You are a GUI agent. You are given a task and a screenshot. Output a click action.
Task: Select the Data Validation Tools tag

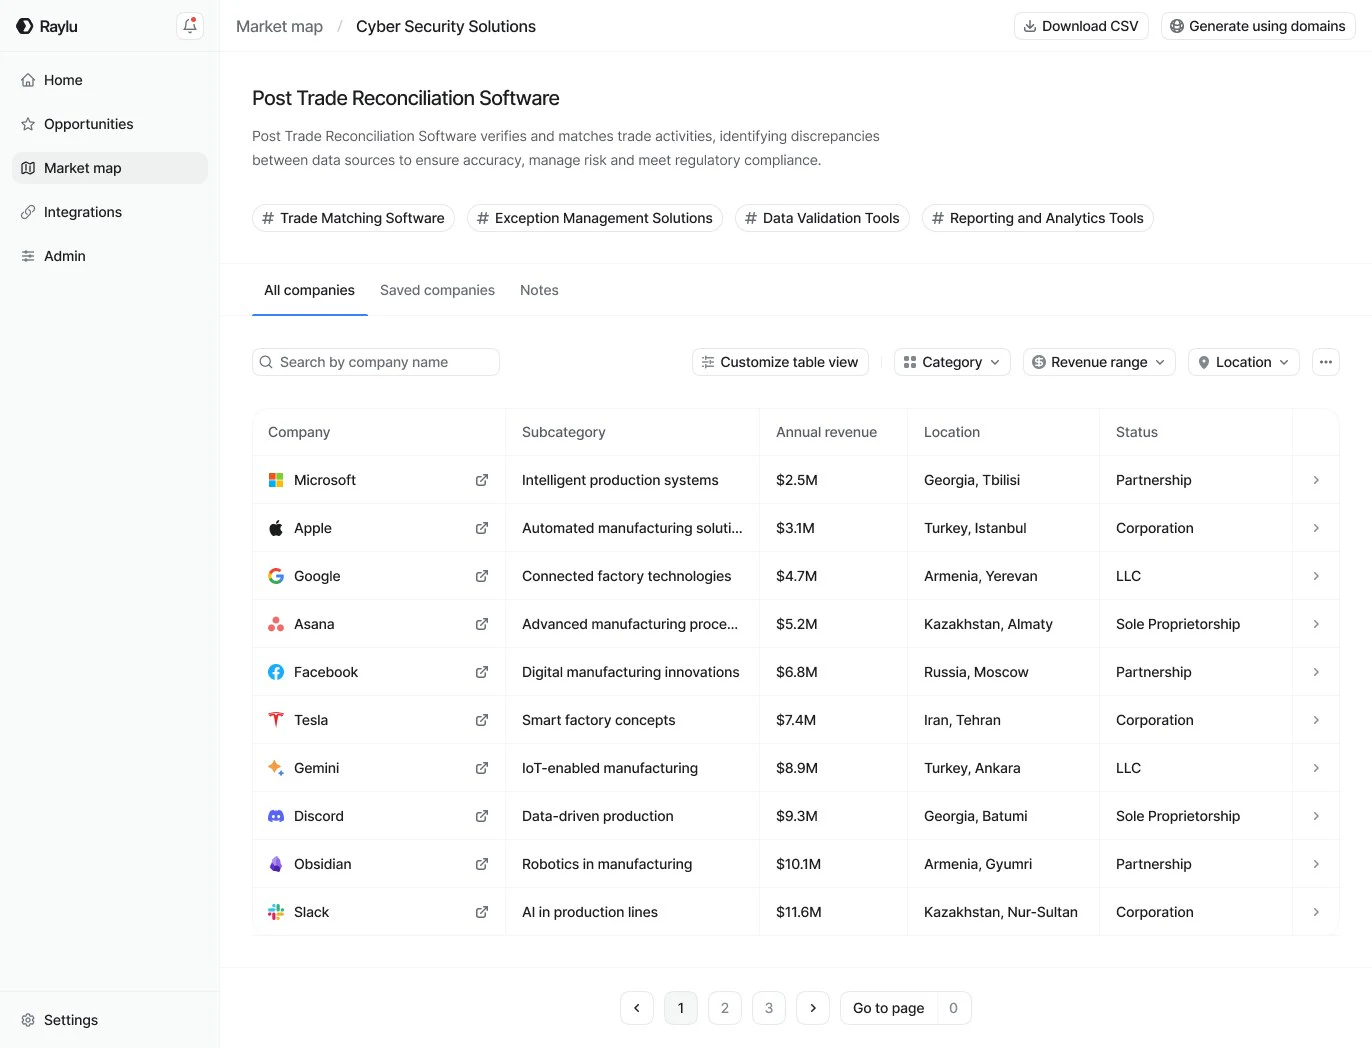(822, 218)
